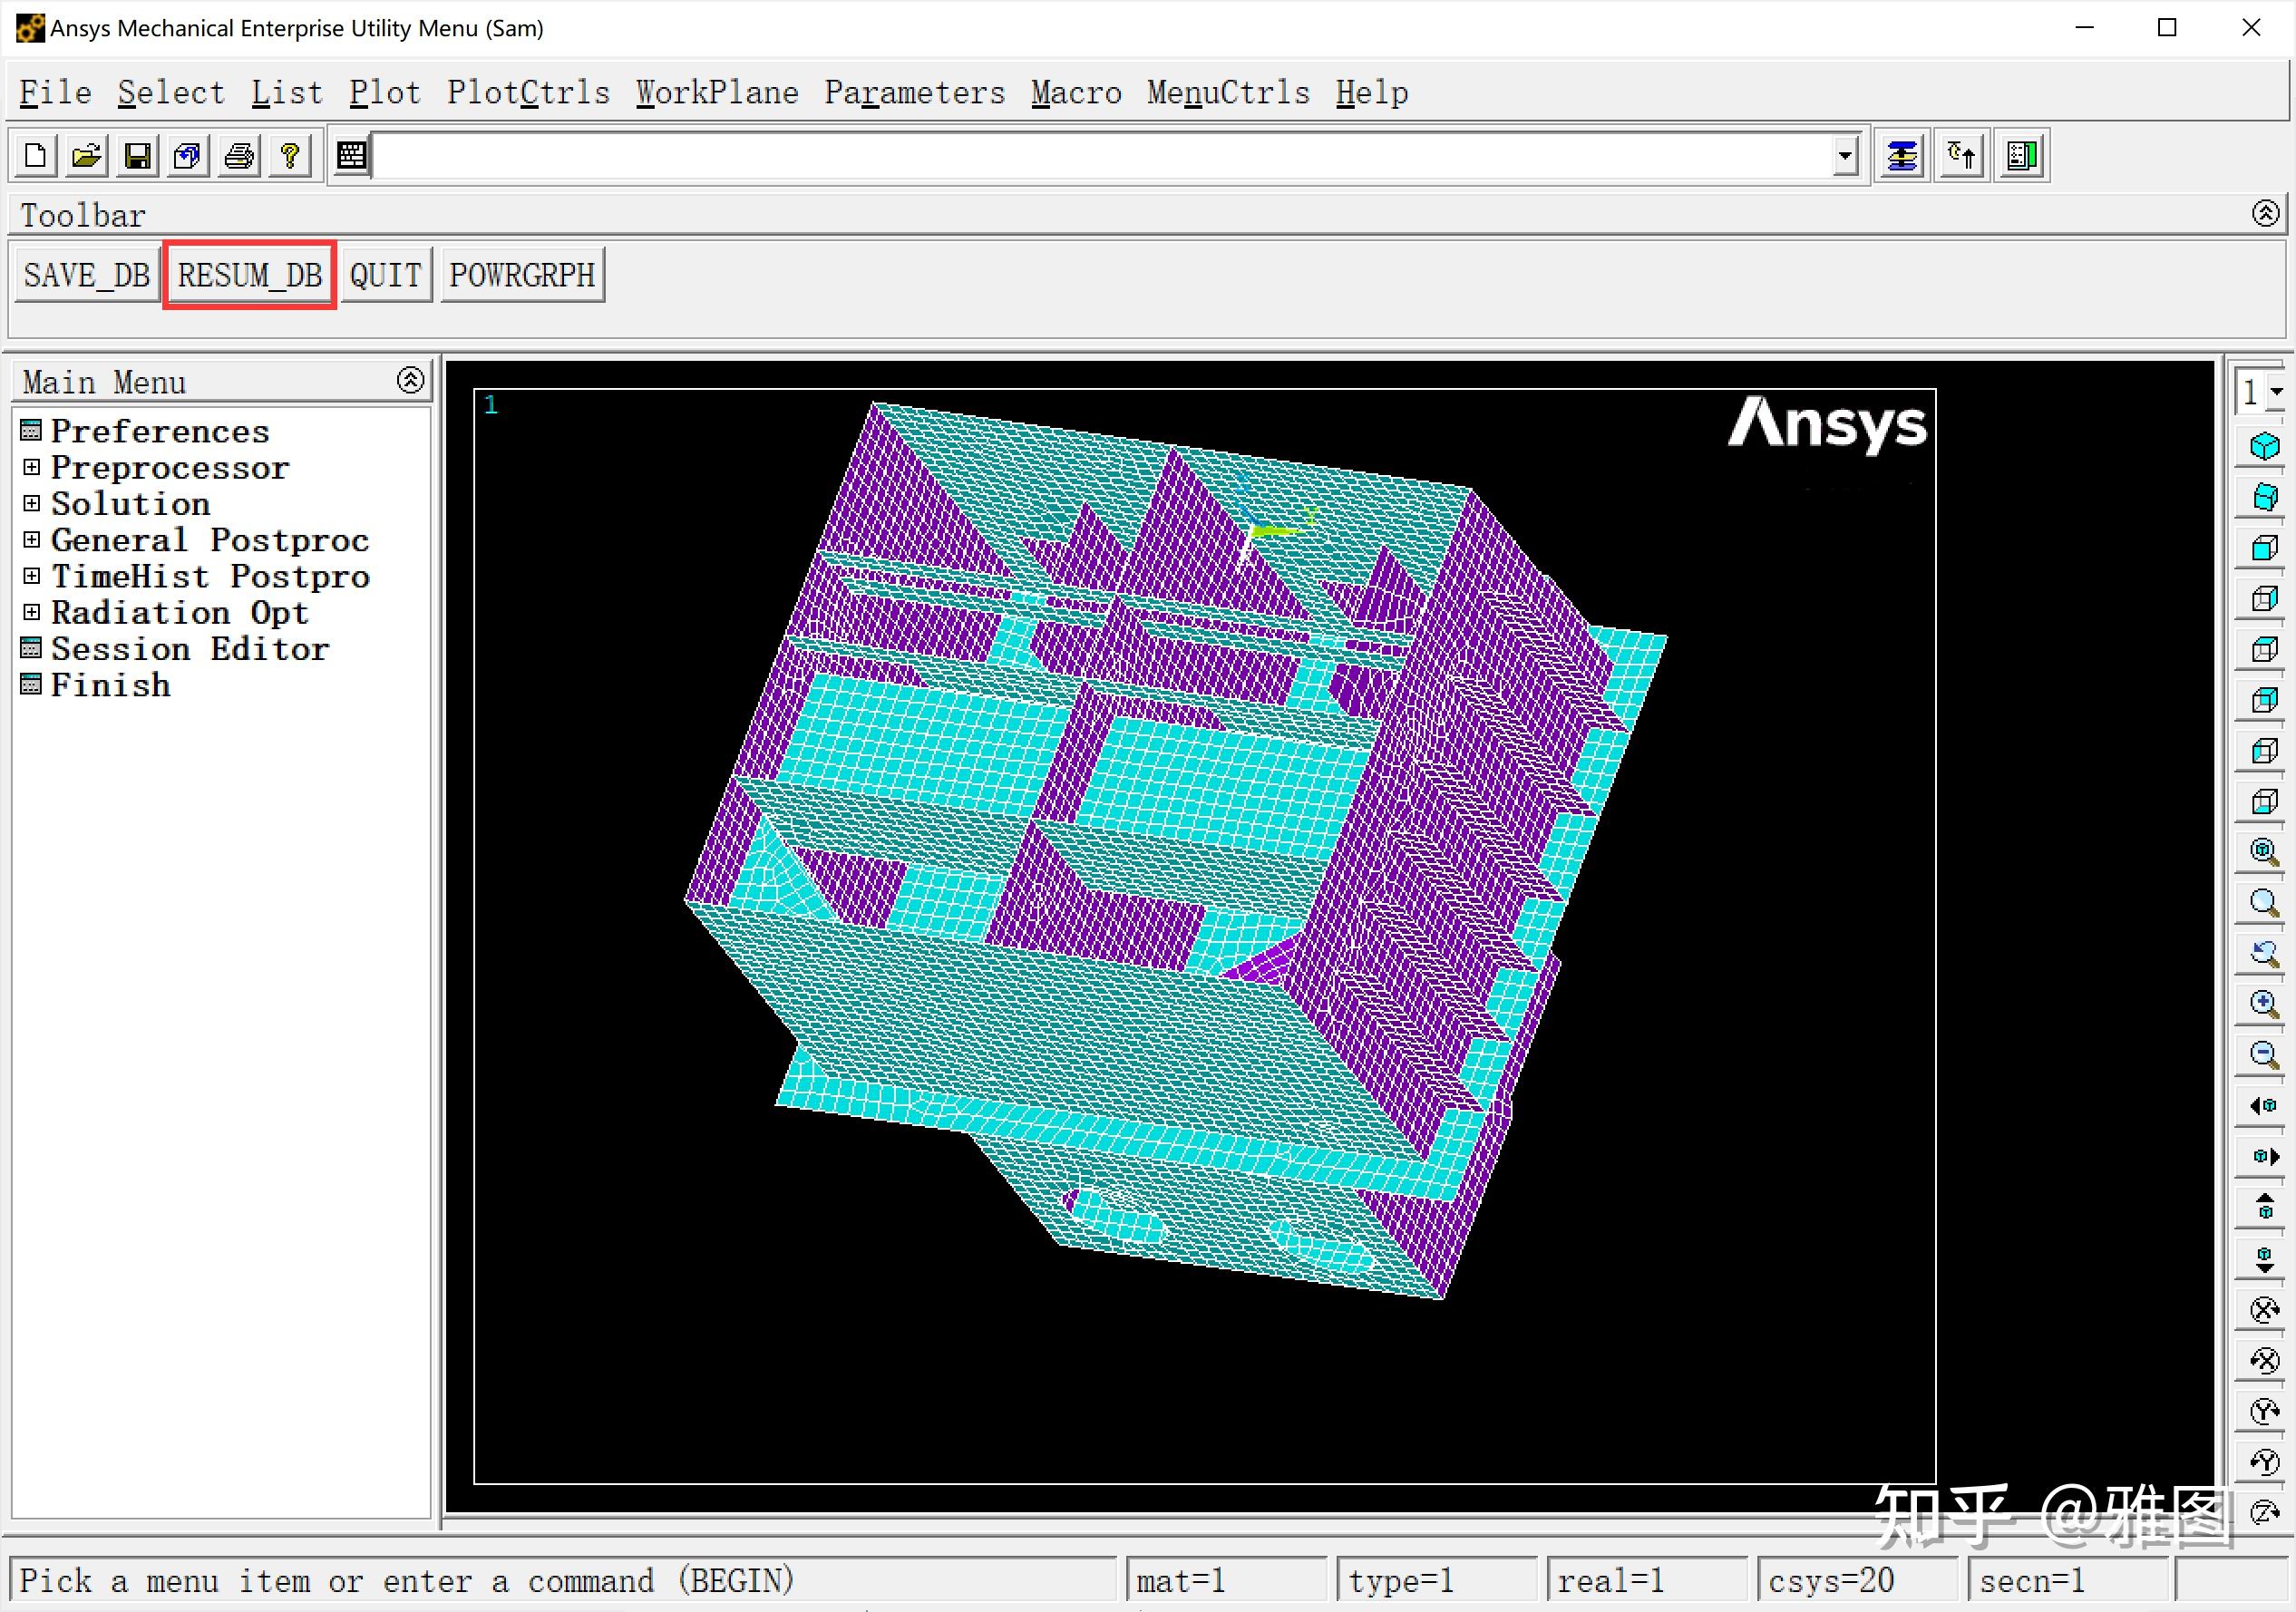Expand the Solution tree item
This screenshot has height=1612, width=2296.
point(31,503)
